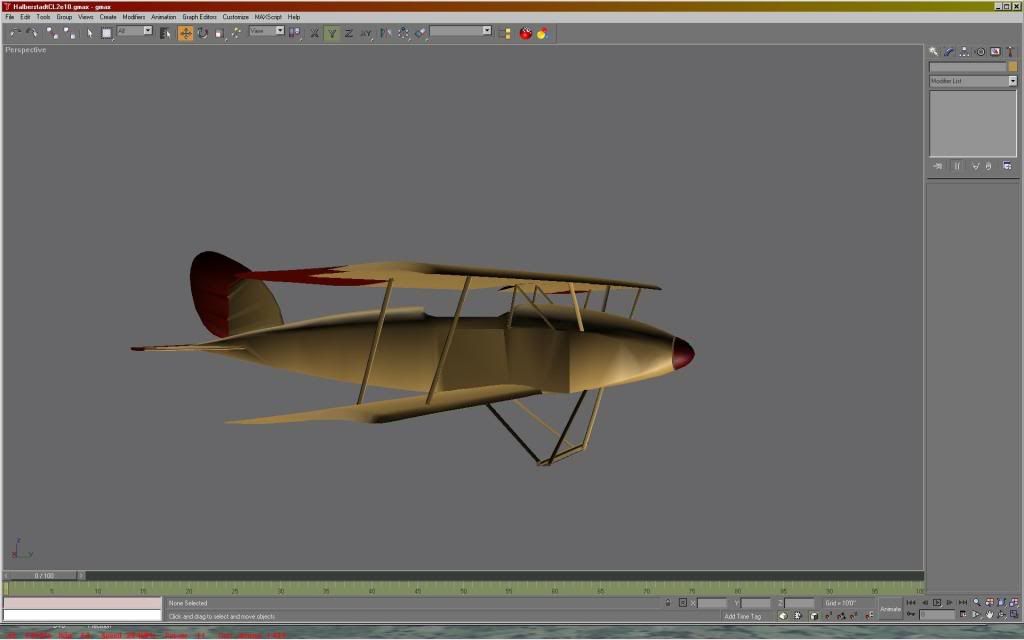Toggle the Angle Snap button
Image resolution: width=1024 pixels, height=640 pixels.
click(841, 616)
